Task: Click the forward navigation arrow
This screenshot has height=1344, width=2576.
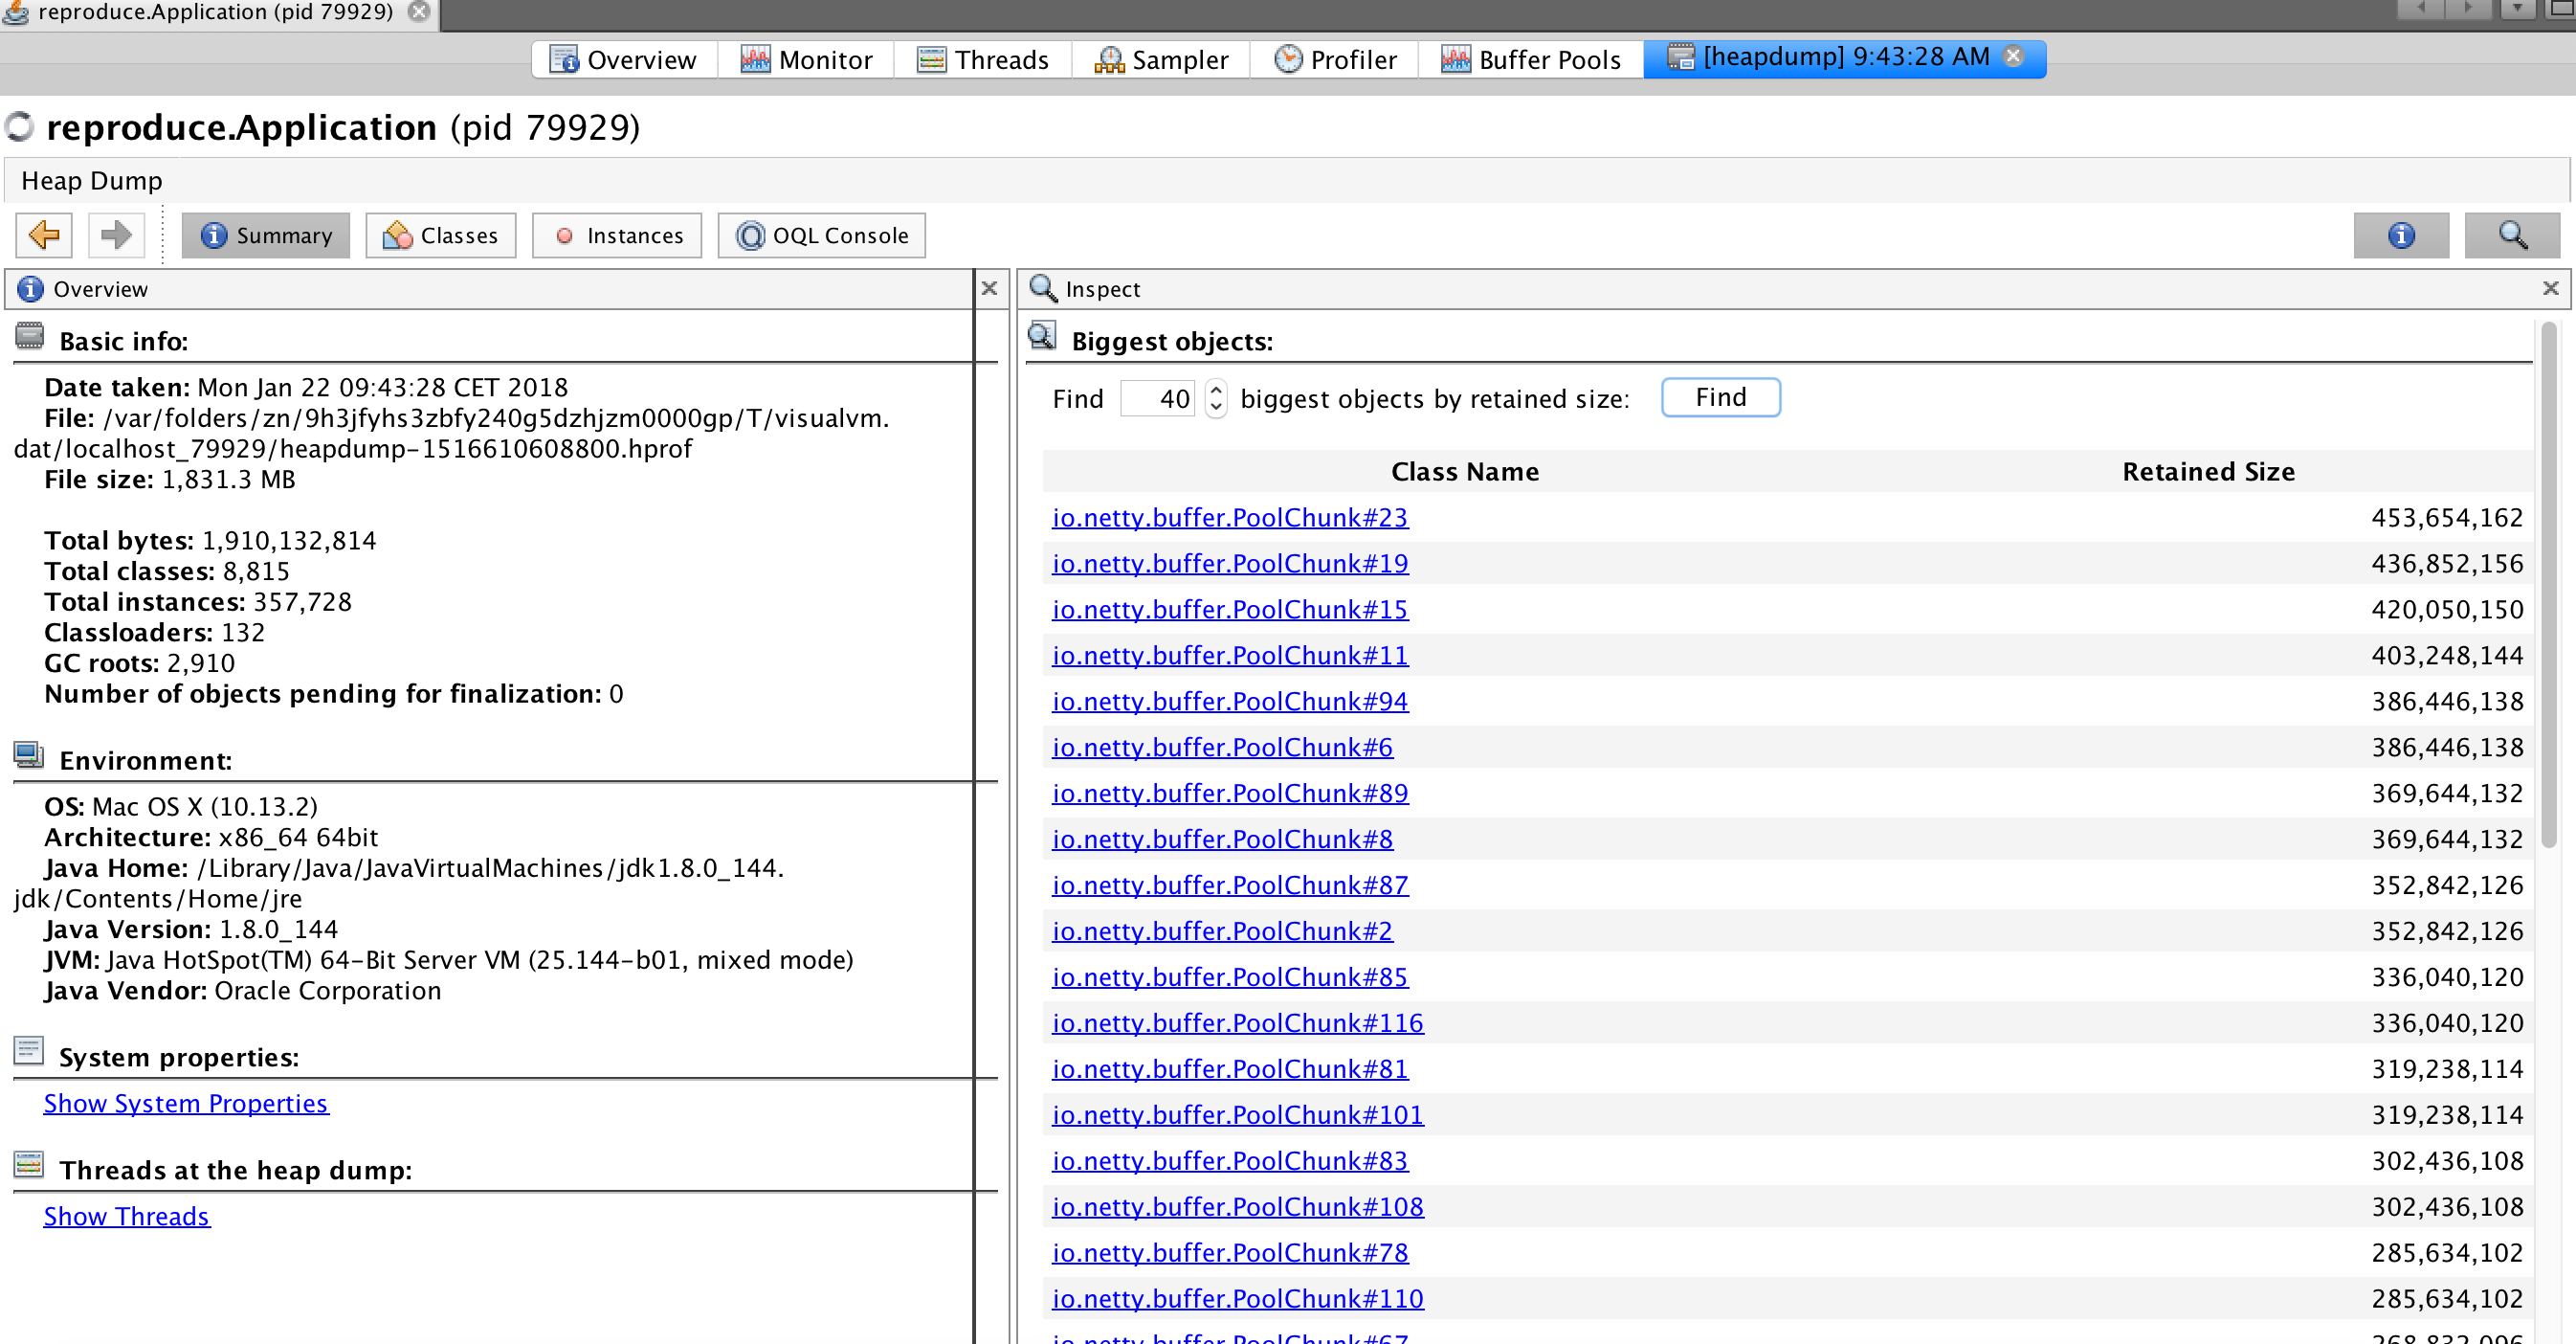Action: tap(115, 235)
